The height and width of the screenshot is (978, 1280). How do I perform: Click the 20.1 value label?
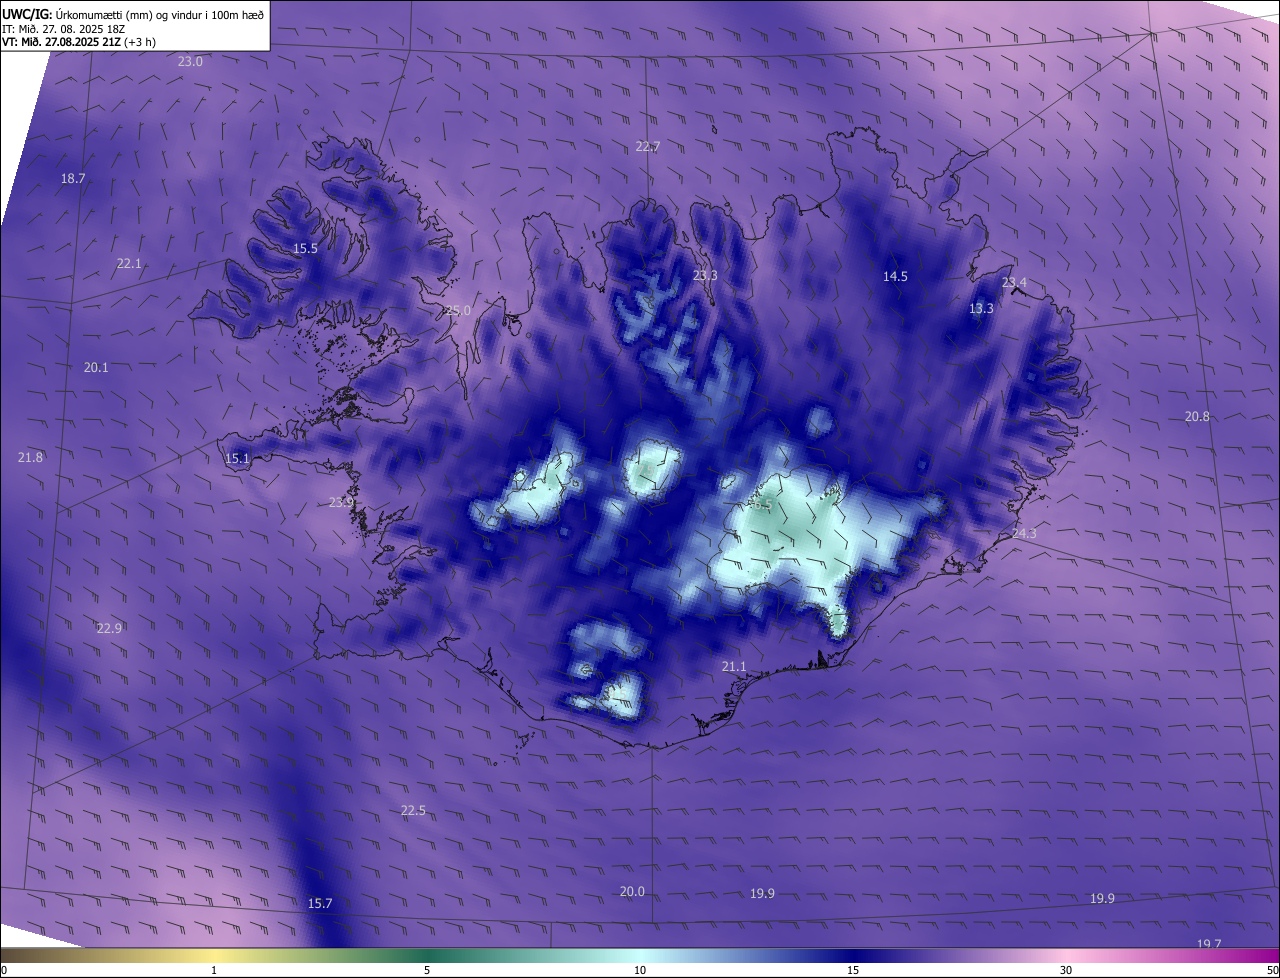pos(96,368)
